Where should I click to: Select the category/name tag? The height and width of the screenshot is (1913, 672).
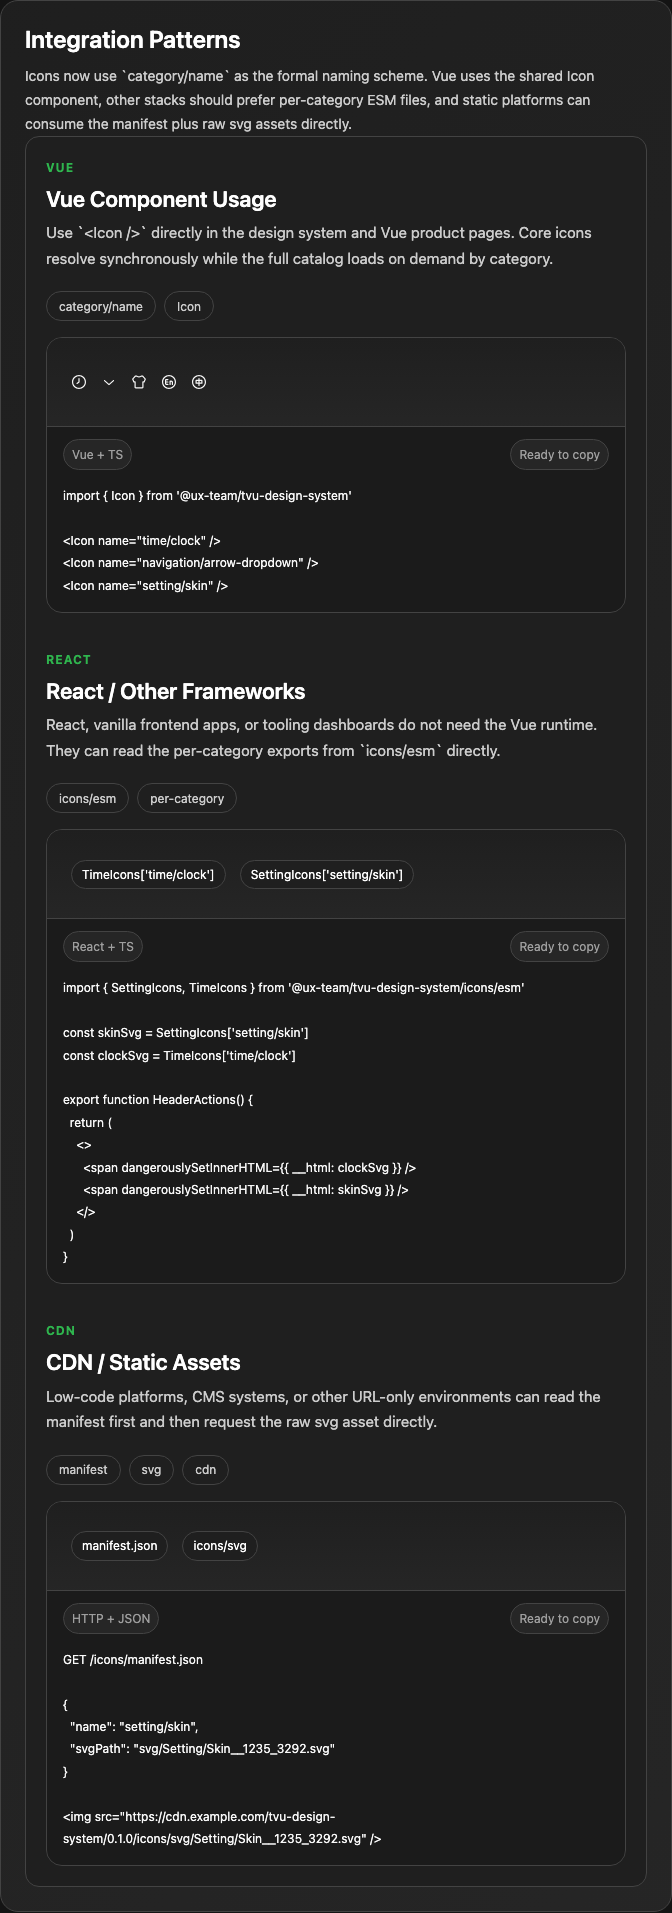tap(101, 307)
